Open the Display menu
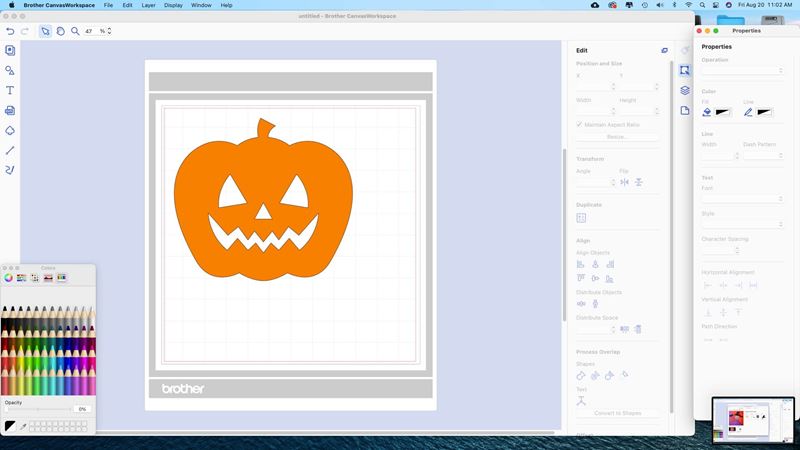Screen dimensions: 800x450 tap(174, 5)
